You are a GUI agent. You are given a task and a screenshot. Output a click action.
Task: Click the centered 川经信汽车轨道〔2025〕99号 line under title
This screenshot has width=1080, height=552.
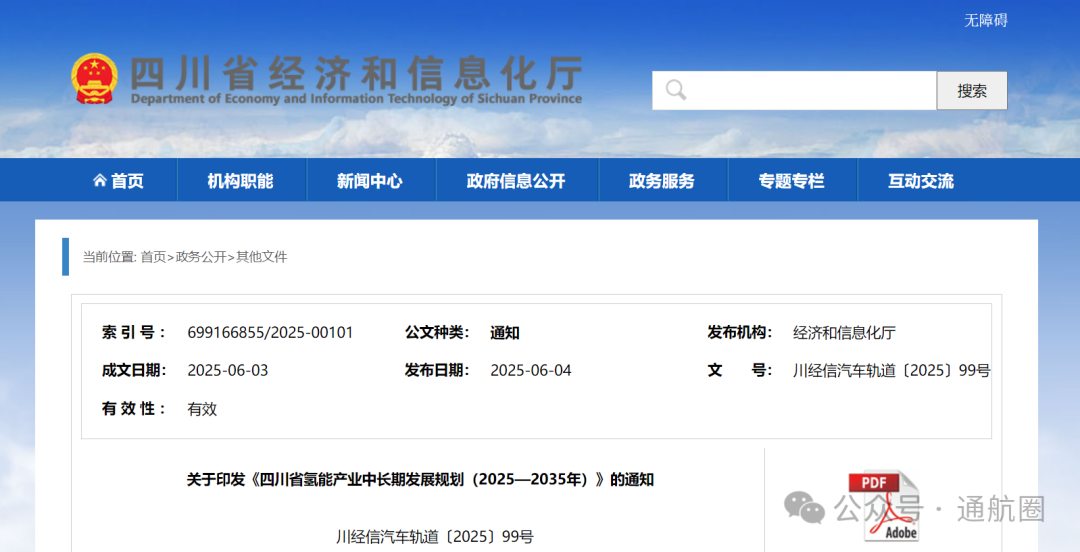(435, 537)
